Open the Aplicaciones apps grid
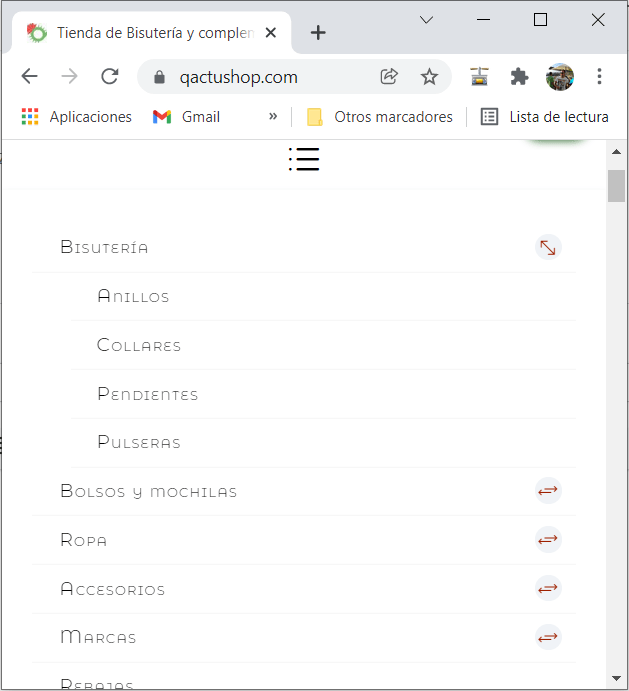The height and width of the screenshot is (691, 629). [x=77, y=117]
